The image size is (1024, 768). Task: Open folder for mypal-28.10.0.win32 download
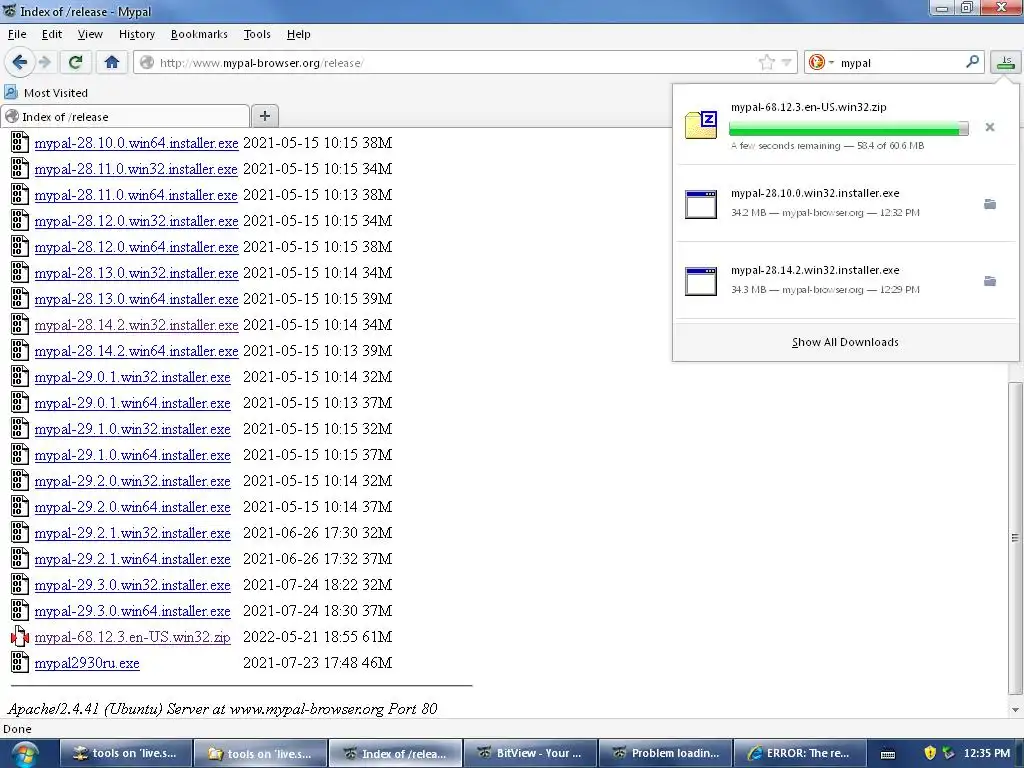pyautogui.click(x=990, y=204)
